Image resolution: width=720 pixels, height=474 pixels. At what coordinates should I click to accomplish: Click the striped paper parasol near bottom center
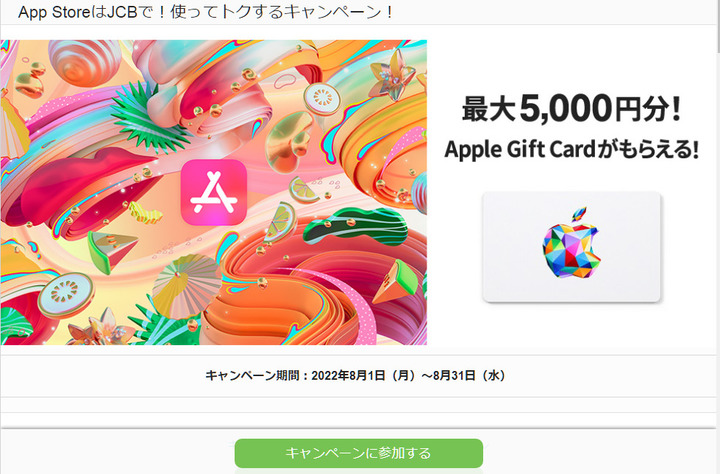point(184,286)
